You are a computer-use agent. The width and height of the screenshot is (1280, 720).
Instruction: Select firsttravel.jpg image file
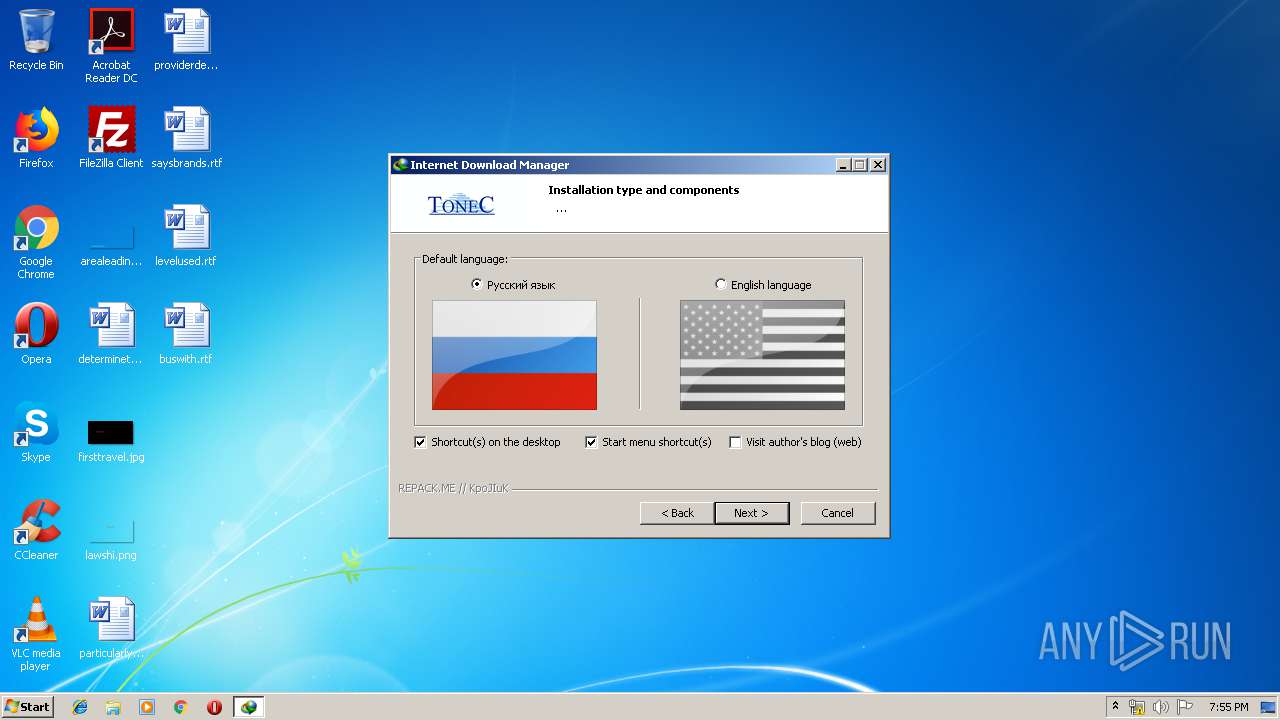(x=111, y=441)
